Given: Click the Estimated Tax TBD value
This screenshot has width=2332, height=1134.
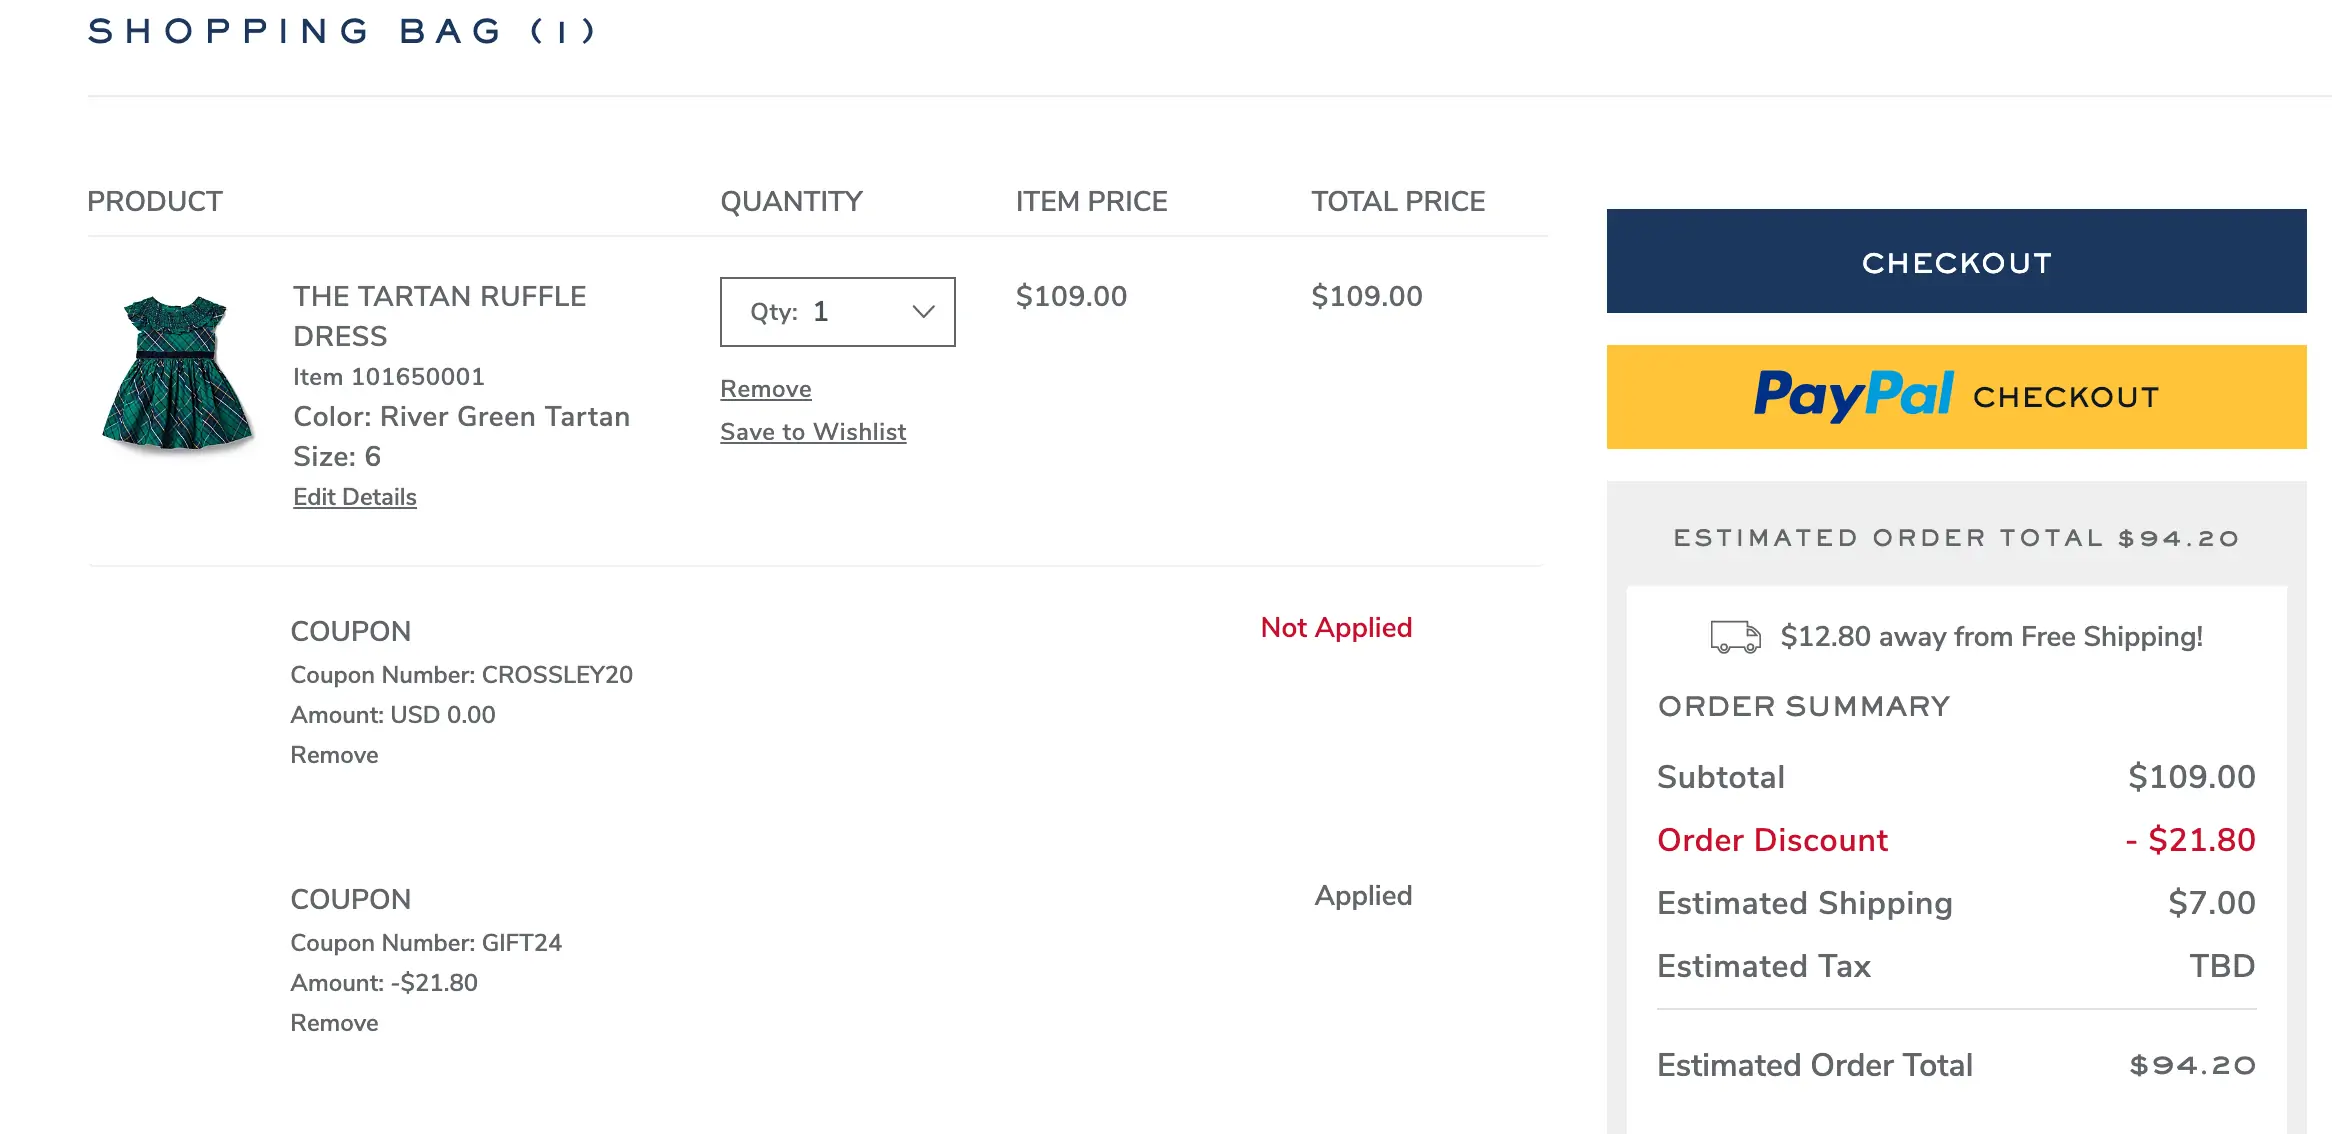Looking at the screenshot, I should [x=2221, y=966].
